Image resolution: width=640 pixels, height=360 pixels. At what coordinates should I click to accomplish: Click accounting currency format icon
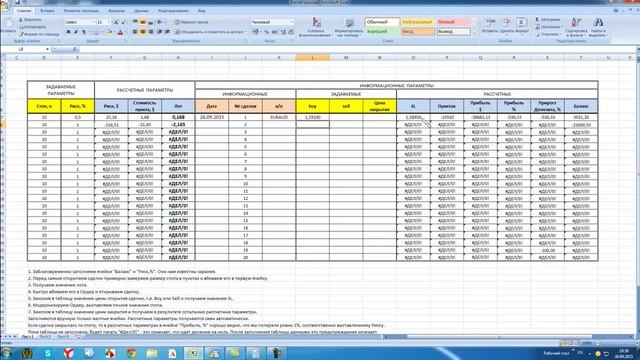tap(256, 32)
